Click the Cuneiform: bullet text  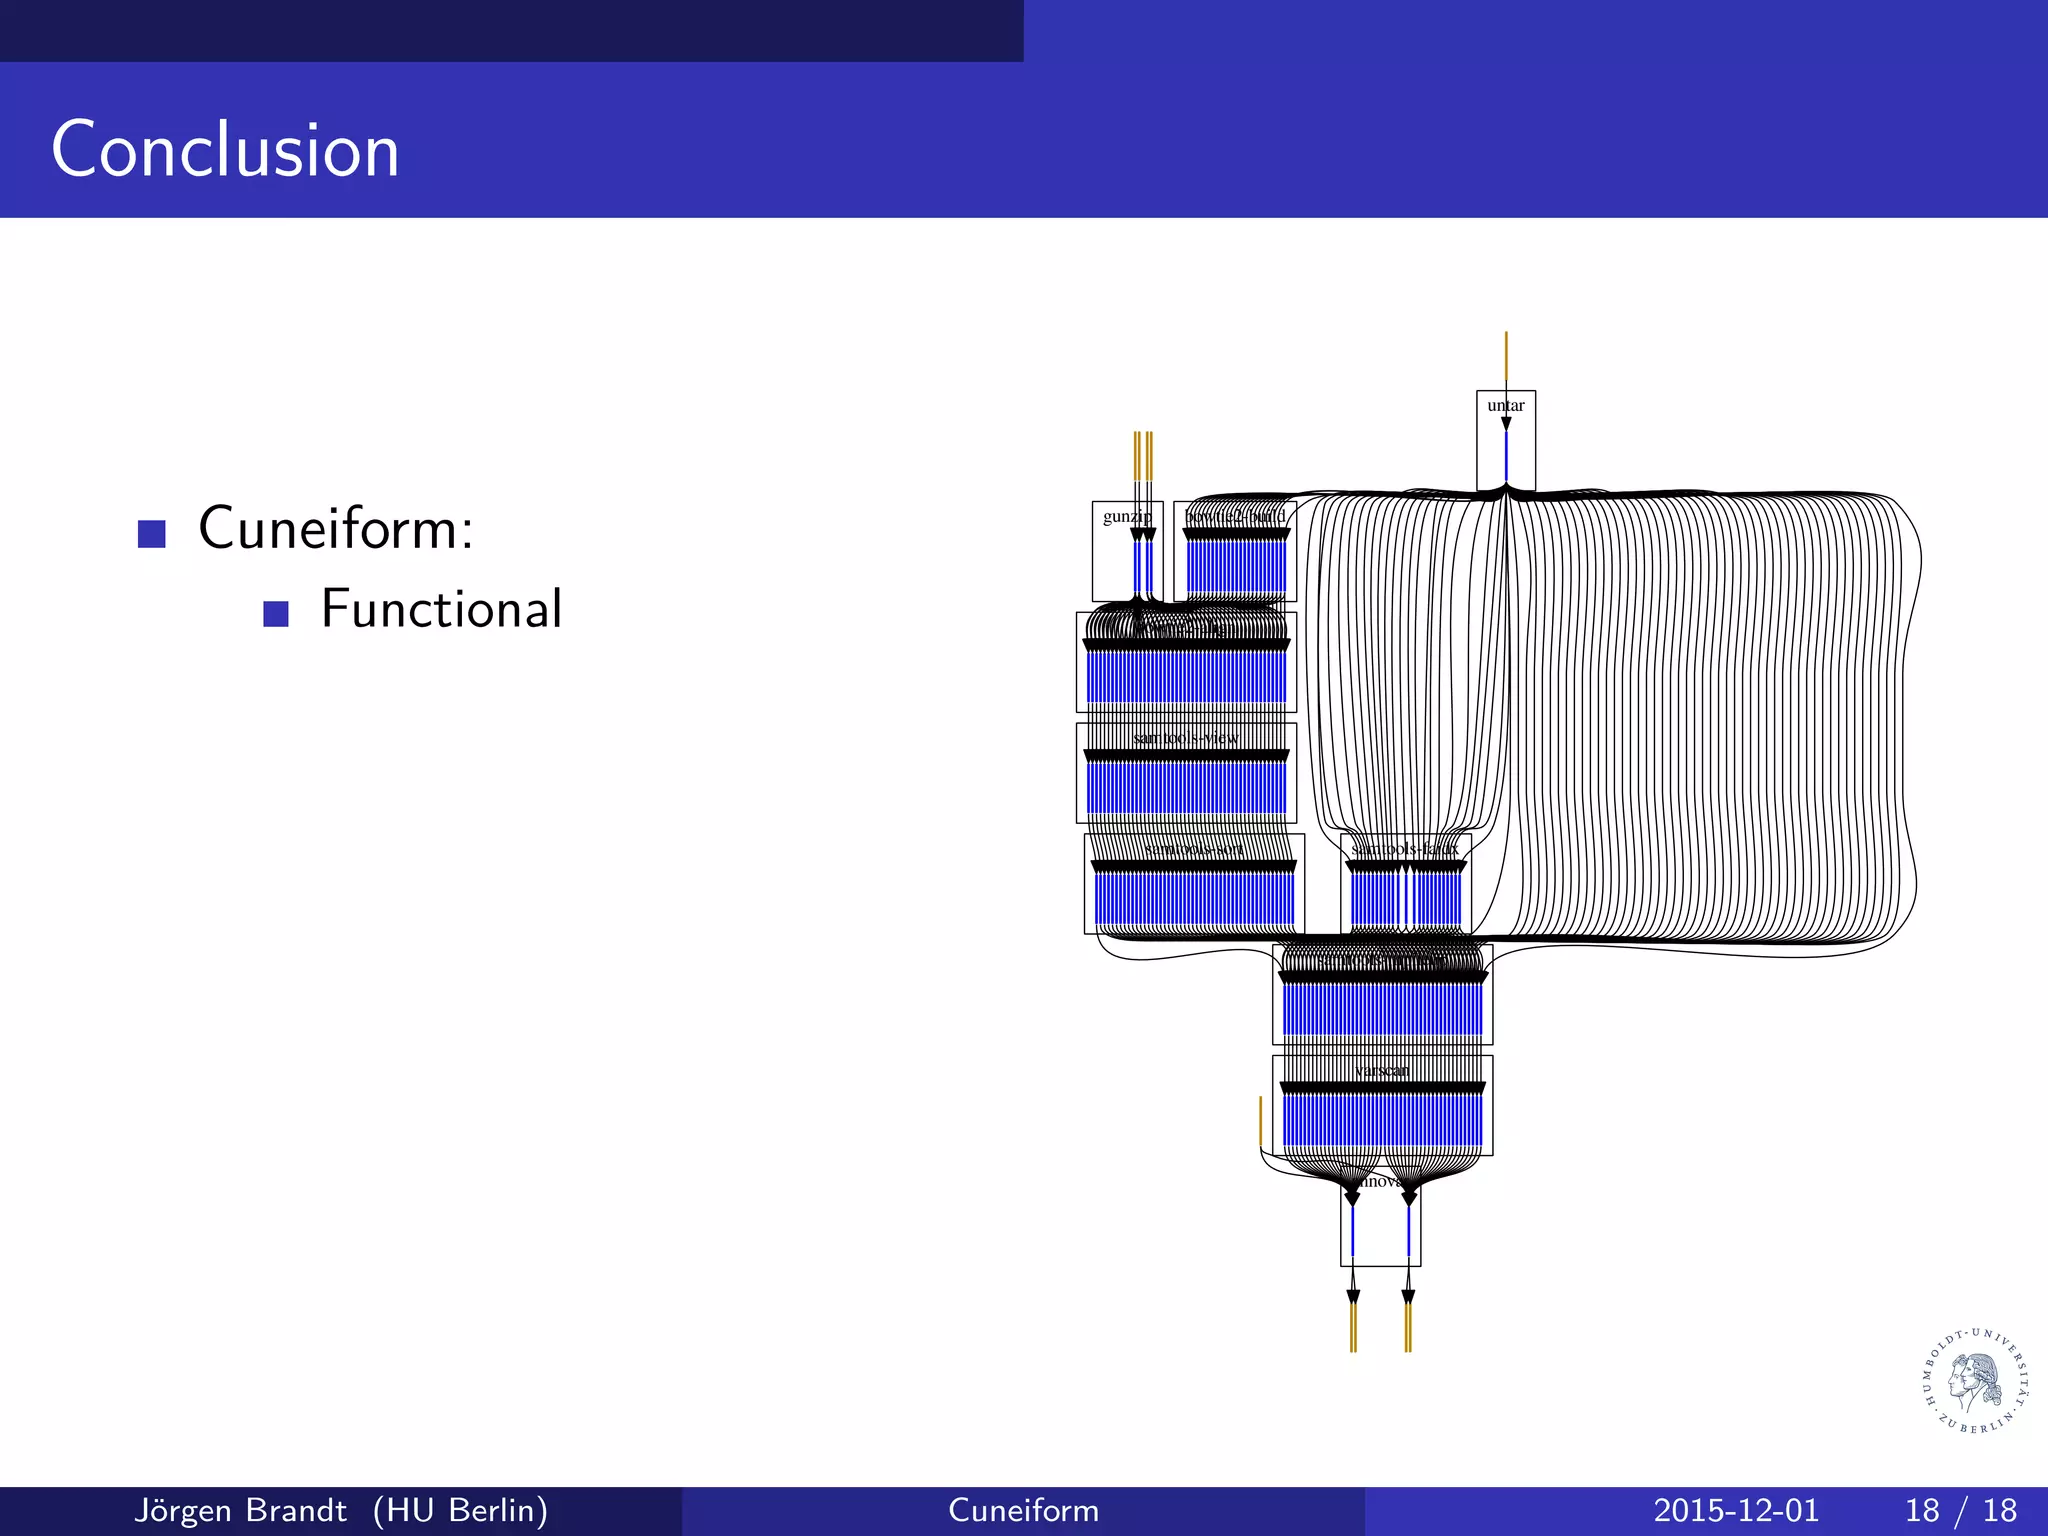[x=336, y=528]
